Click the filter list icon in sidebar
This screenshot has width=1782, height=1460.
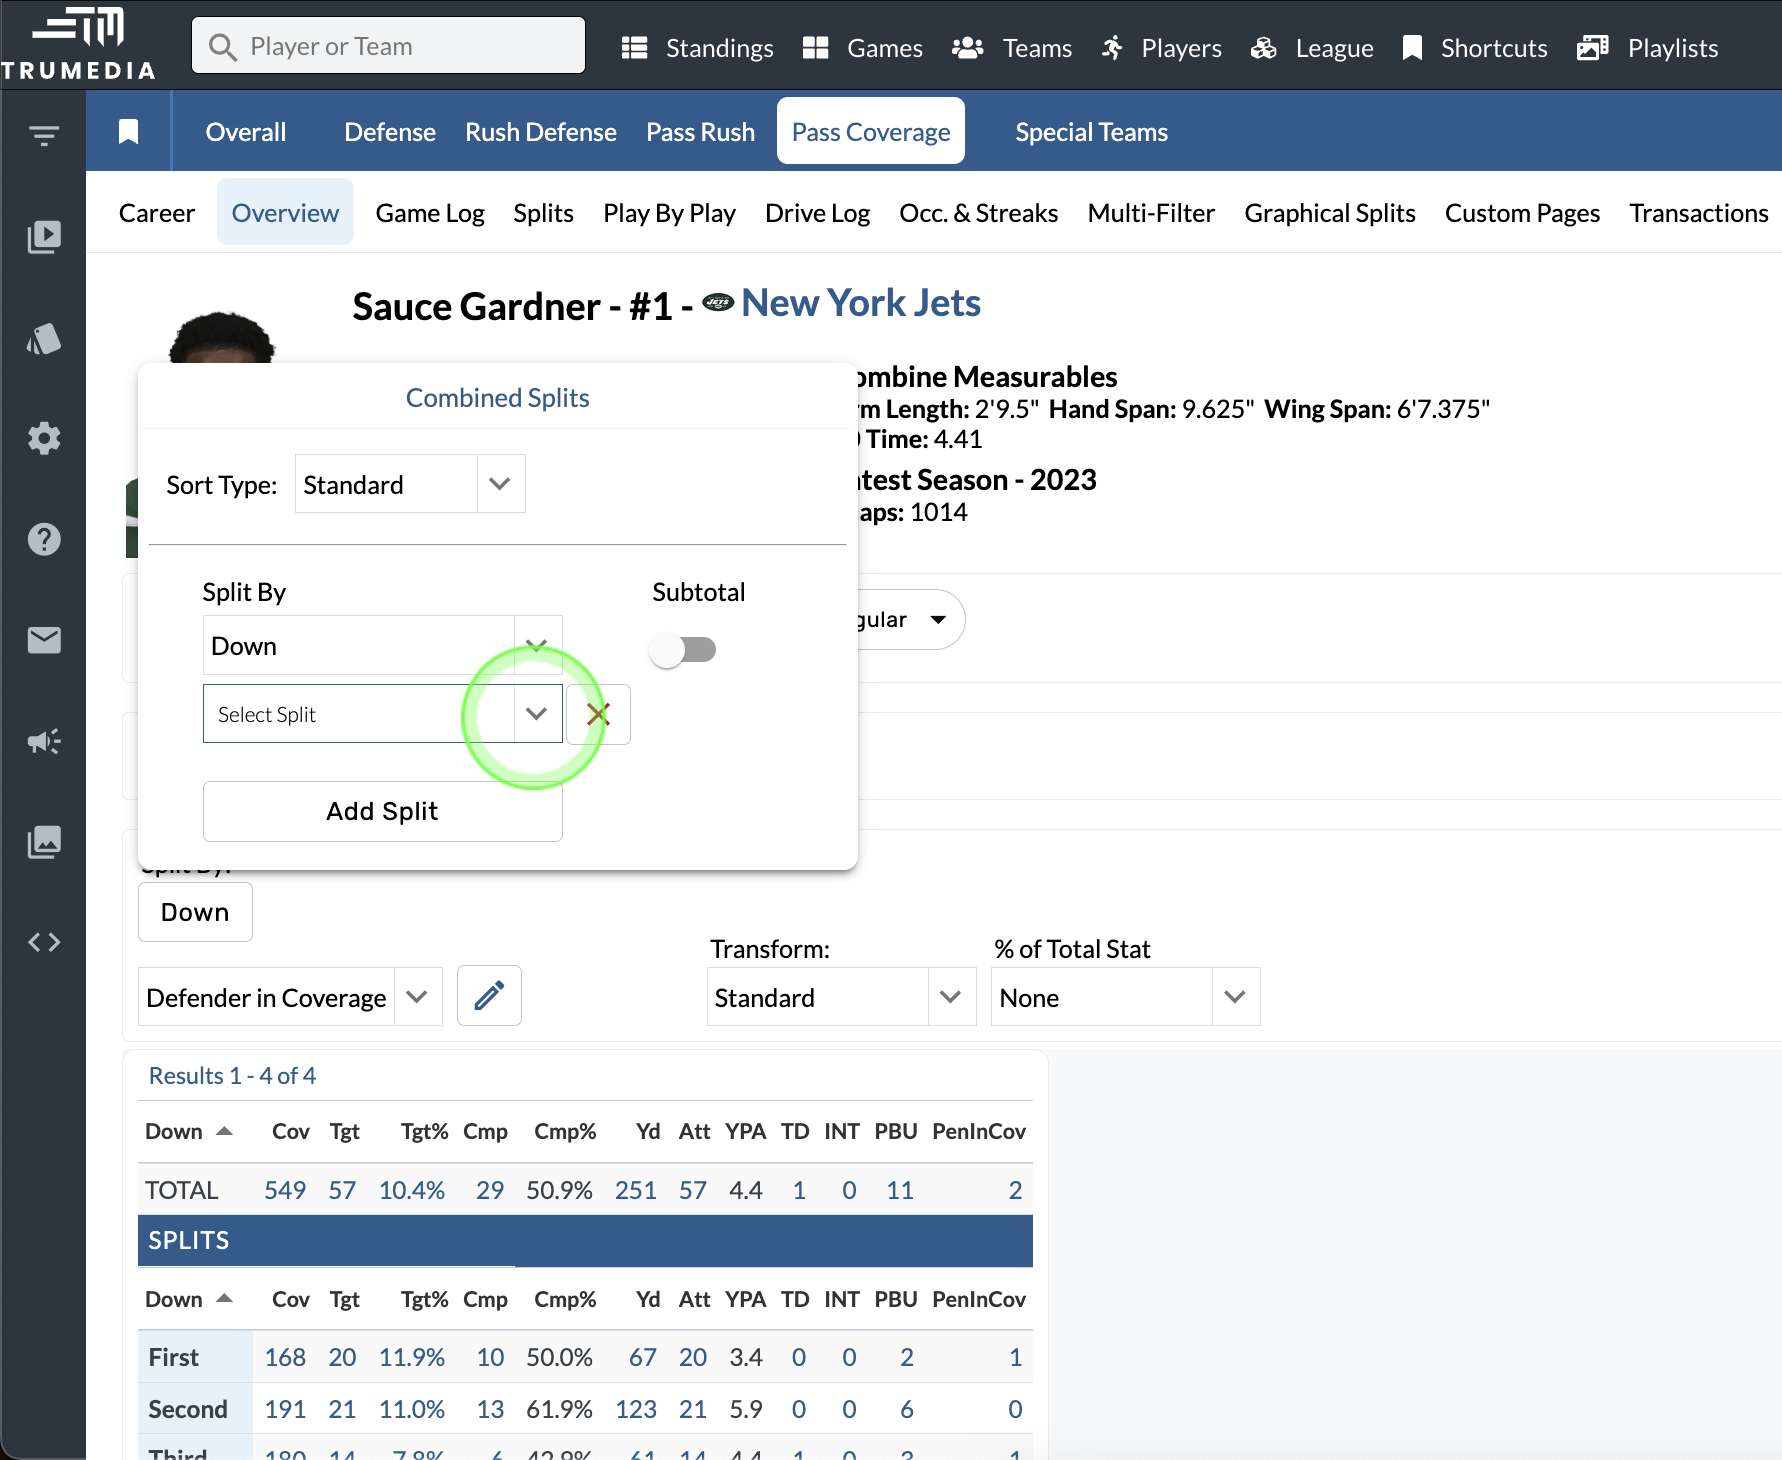[43, 135]
